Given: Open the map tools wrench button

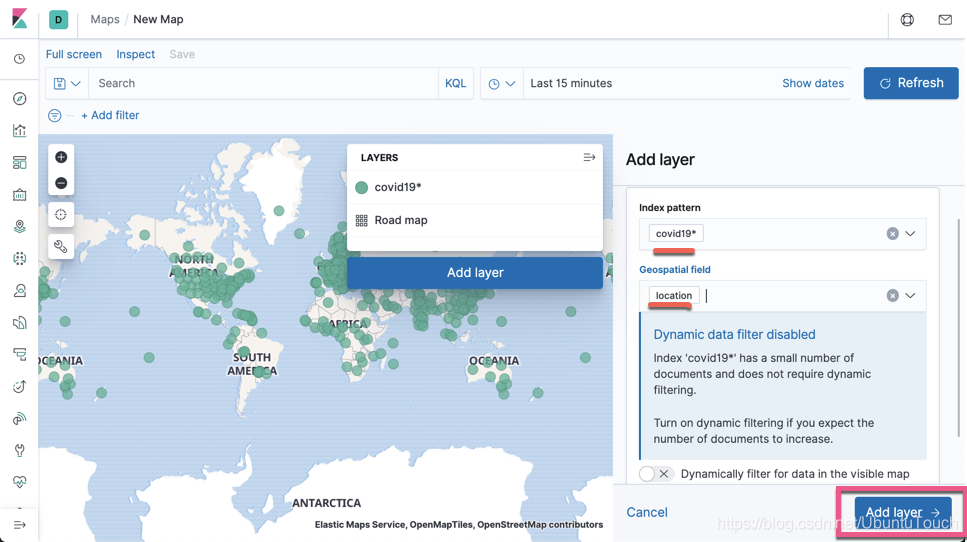Looking at the screenshot, I should [60, 247].
